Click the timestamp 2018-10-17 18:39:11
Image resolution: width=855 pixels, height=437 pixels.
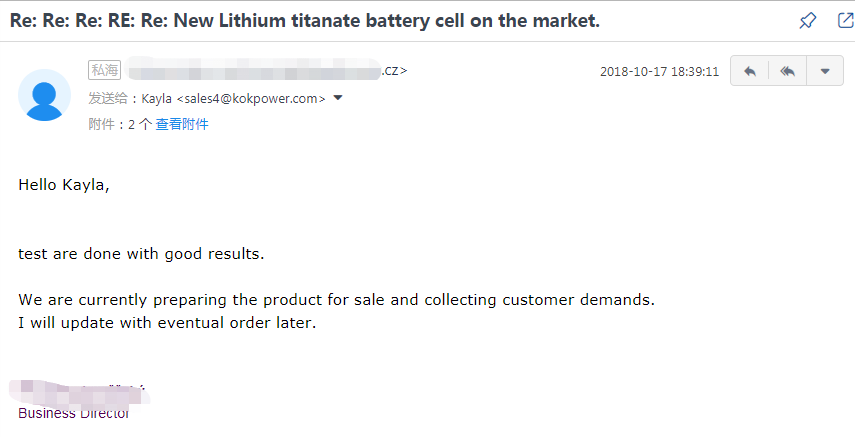pos(660,71)
